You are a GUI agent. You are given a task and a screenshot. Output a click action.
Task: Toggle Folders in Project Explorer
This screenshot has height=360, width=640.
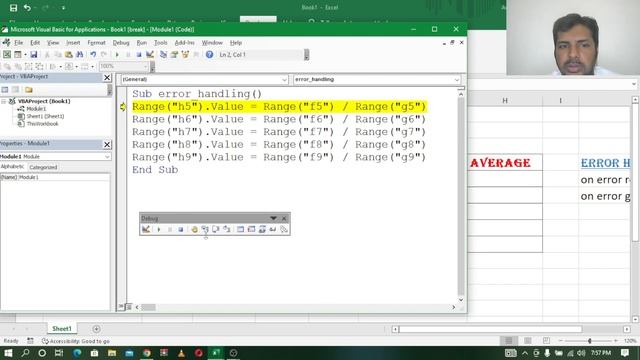click(29, 90)
